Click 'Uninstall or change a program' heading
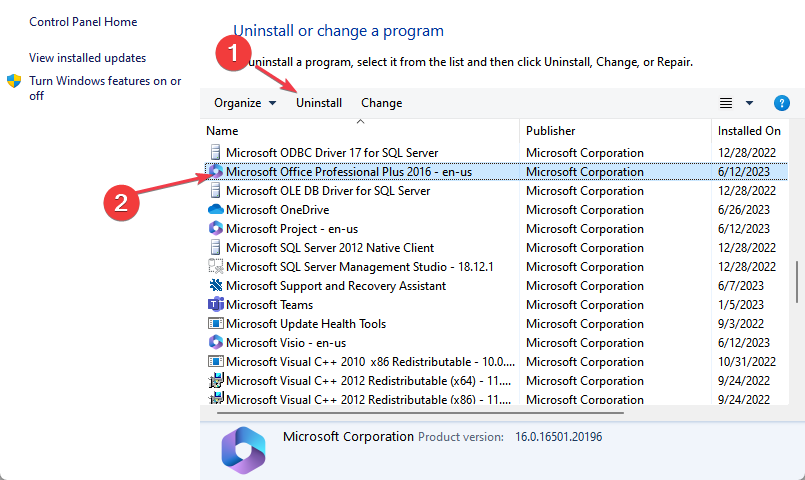The width and height of the screenshot is (805, 480). tap(339, 31)
